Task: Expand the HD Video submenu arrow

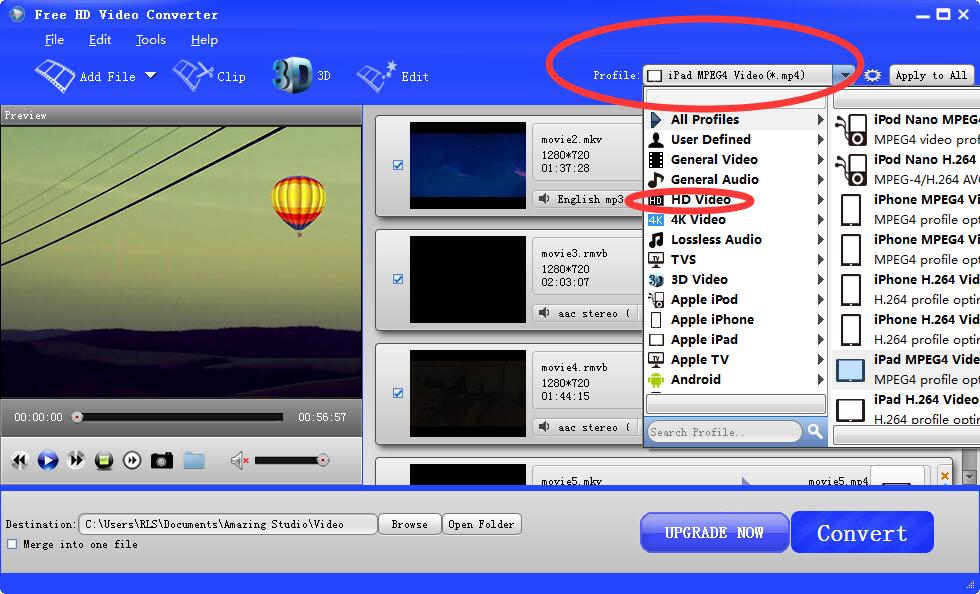Action: pyautogui.click(x=820, y=199)
